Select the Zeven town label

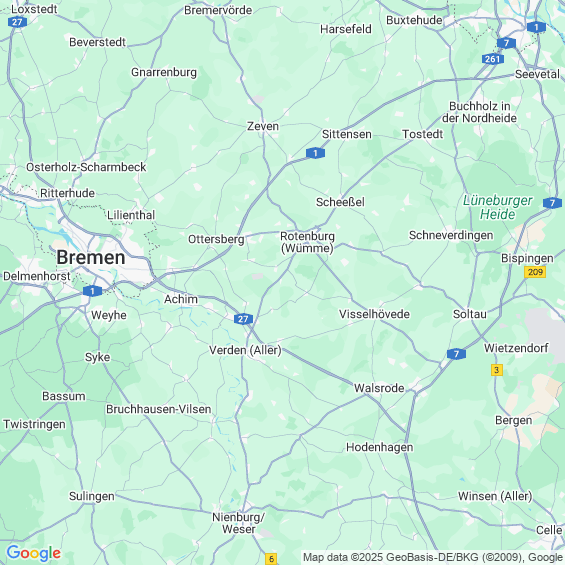pyautogui.click(x=263, y=126)
